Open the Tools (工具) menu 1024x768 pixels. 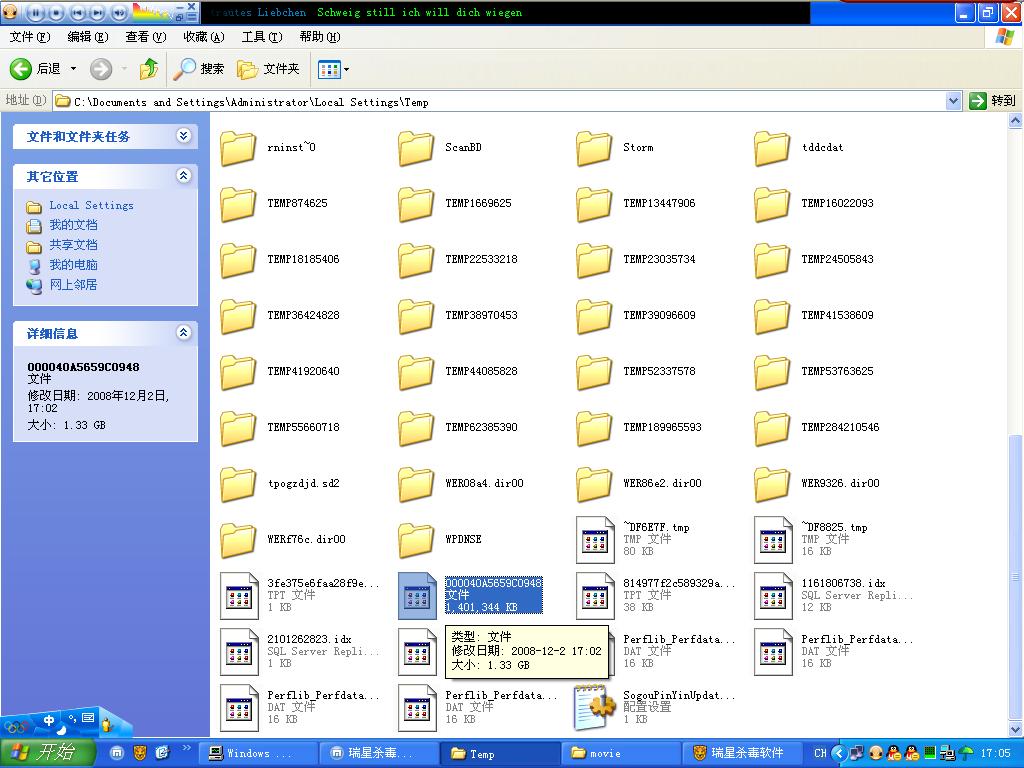pyautogui.click(x=261, y=37)
